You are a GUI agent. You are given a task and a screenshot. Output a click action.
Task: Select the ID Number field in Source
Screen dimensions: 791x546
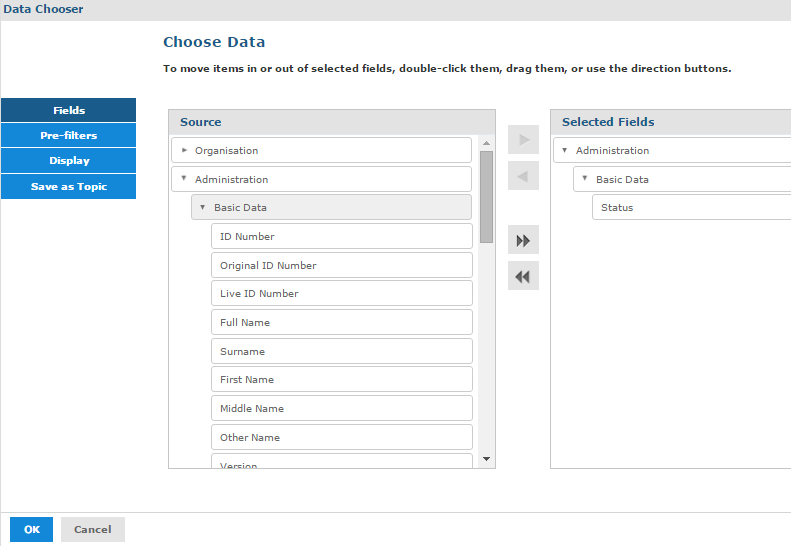click(341, 237)
